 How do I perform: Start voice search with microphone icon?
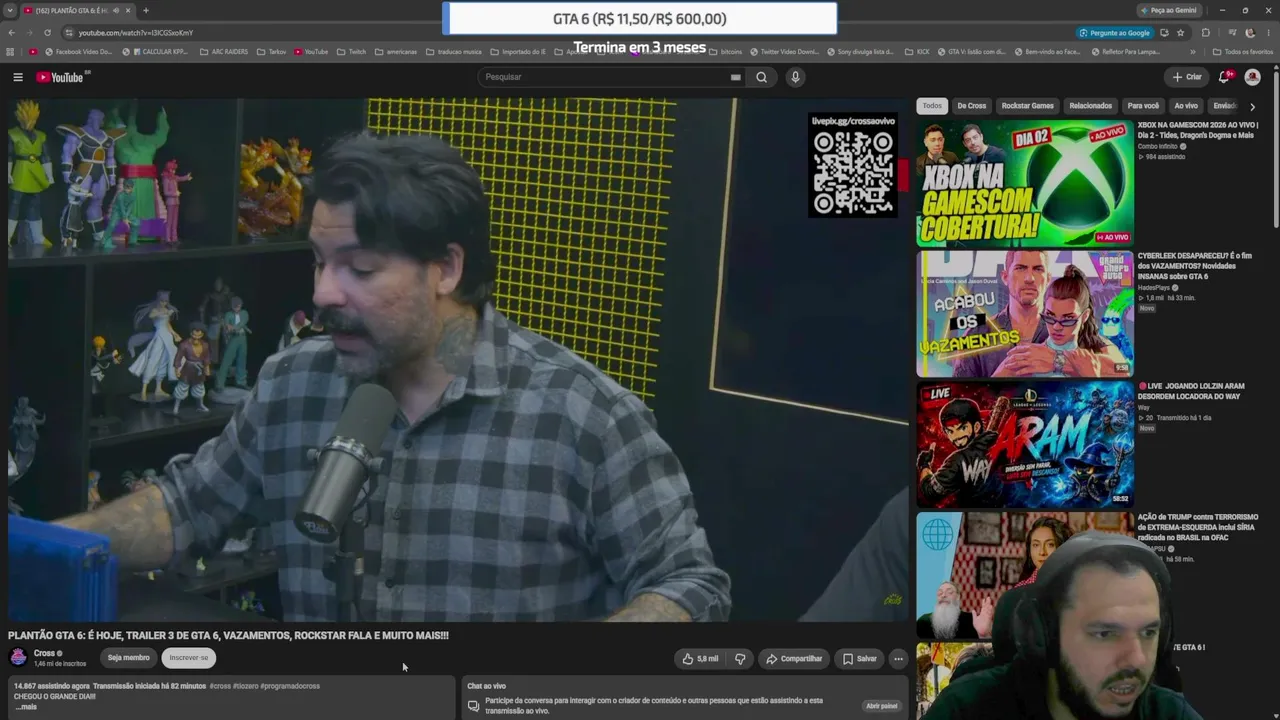795,77
